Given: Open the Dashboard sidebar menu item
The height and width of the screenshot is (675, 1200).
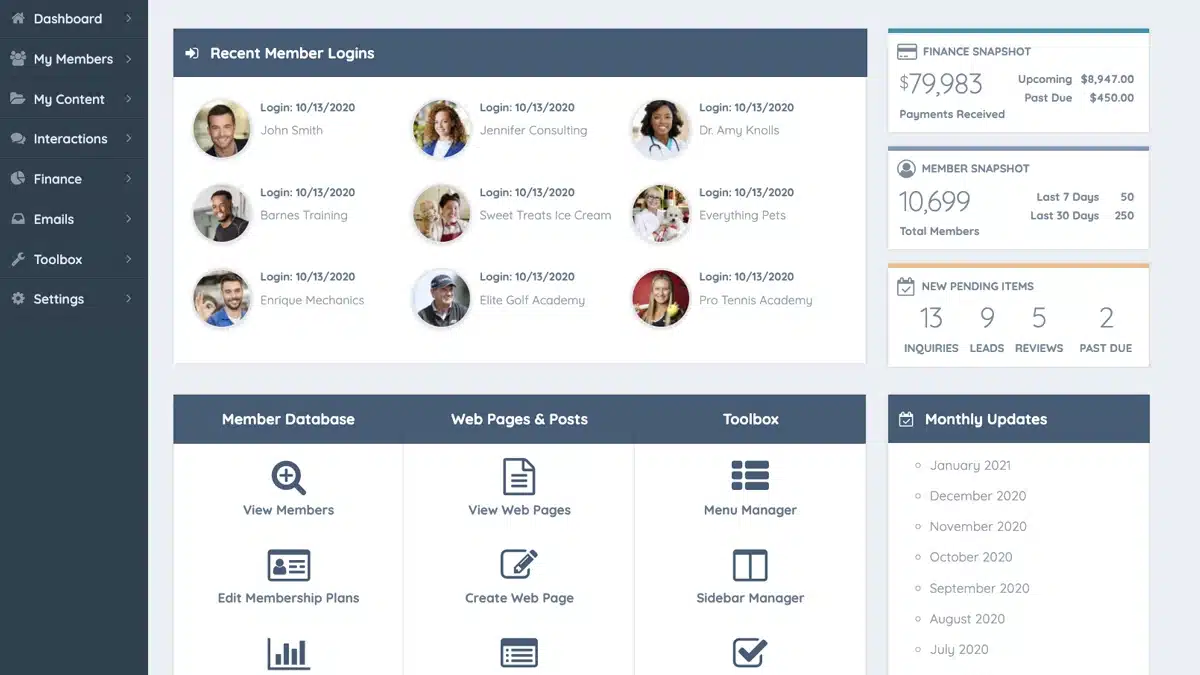Looking at the screenshot, I should 67,19.
